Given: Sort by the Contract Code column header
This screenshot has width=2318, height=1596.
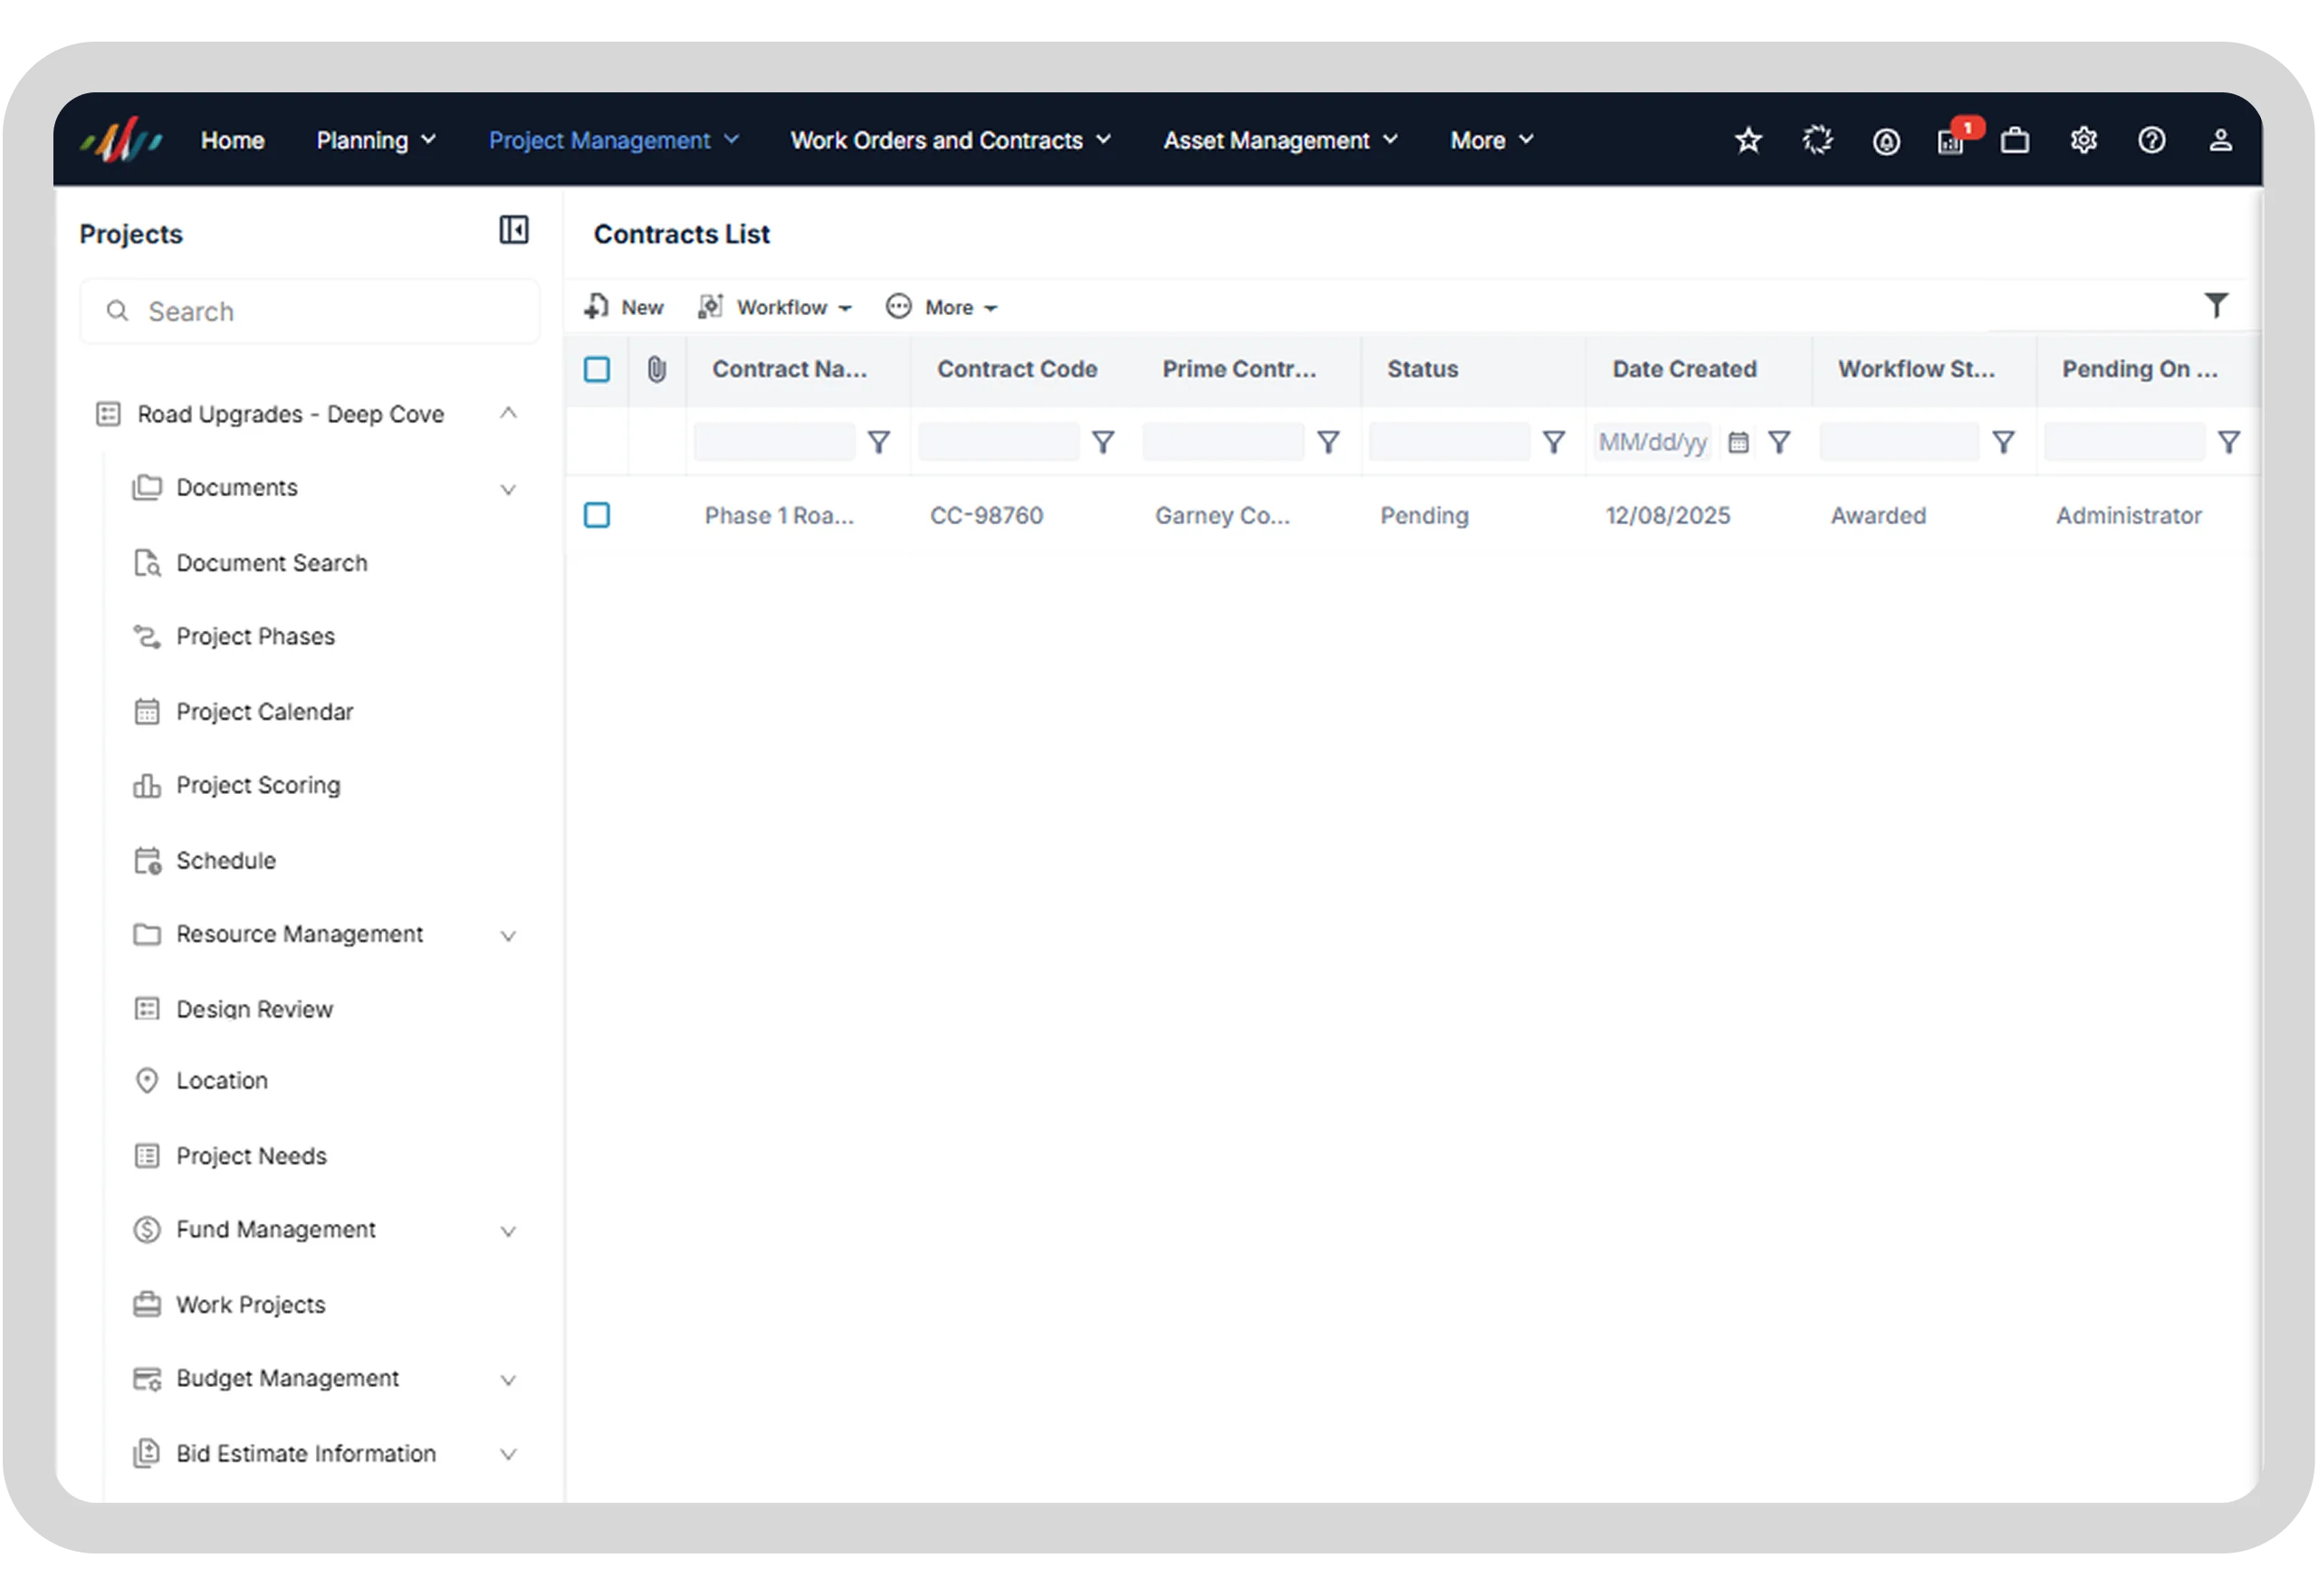Looking at the screenshot, I should click(1017, 369).
